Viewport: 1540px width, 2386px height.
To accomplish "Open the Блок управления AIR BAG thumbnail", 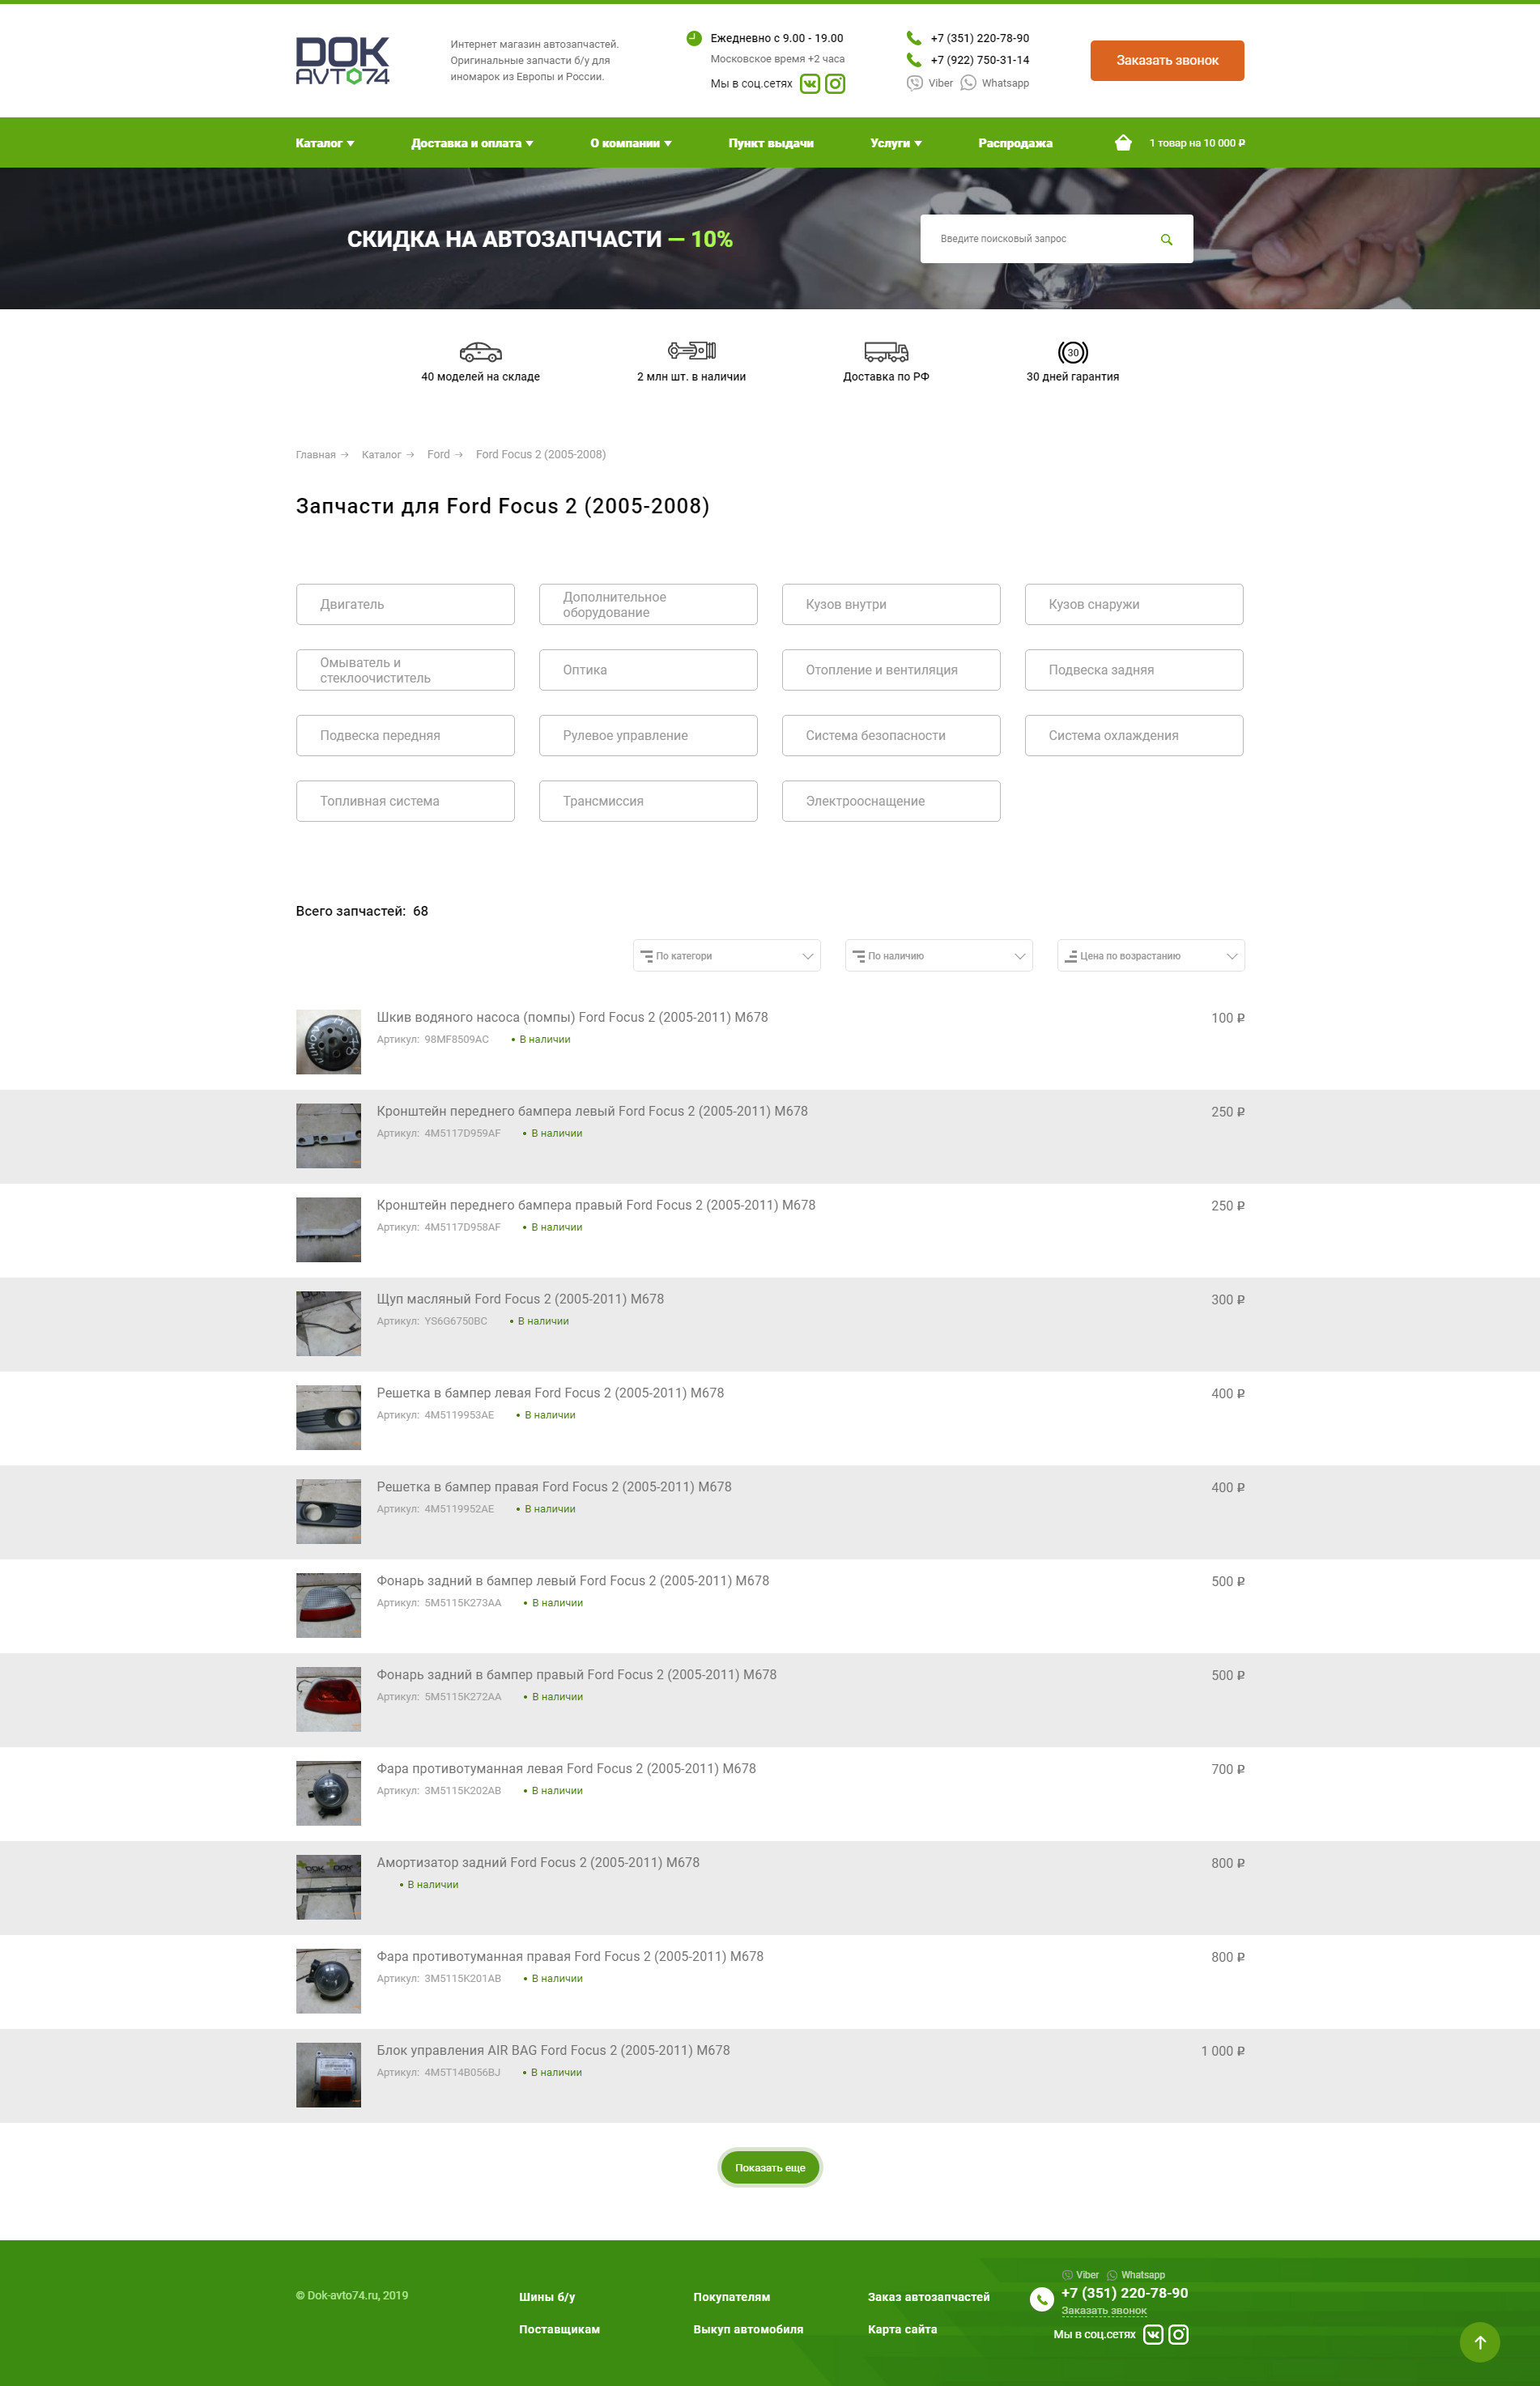I will coord(328,2075).
